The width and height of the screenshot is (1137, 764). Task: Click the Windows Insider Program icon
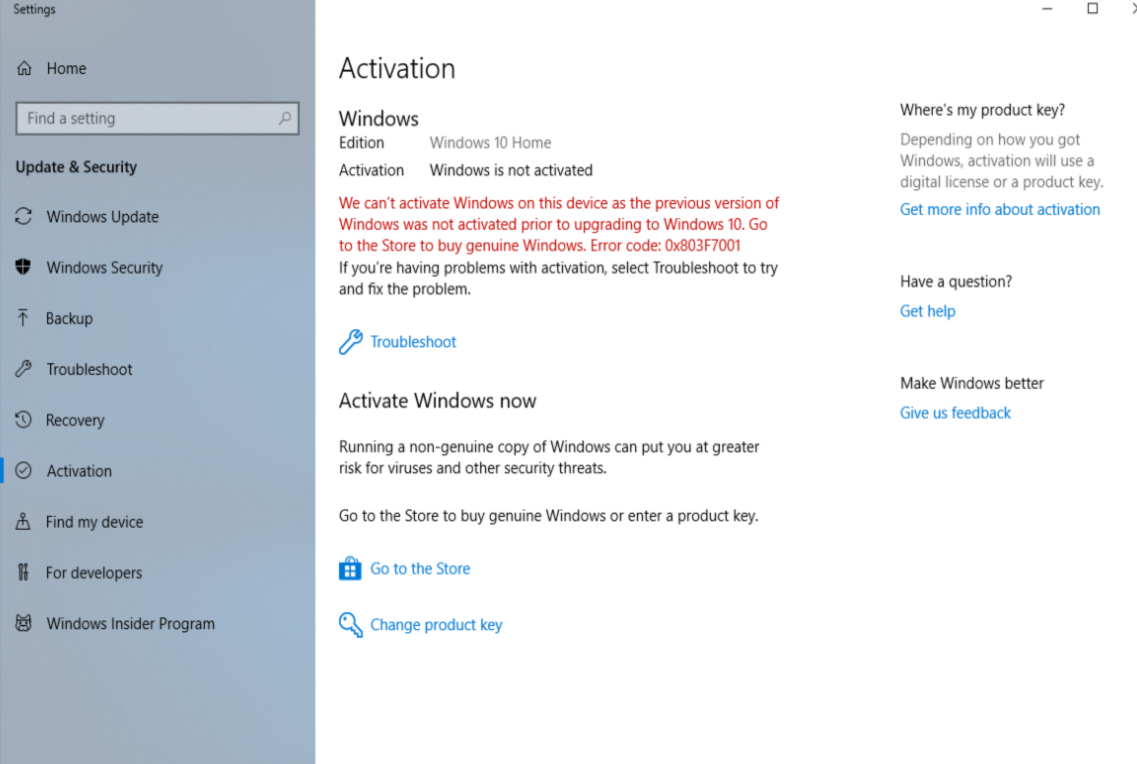[x=24, y=624]
